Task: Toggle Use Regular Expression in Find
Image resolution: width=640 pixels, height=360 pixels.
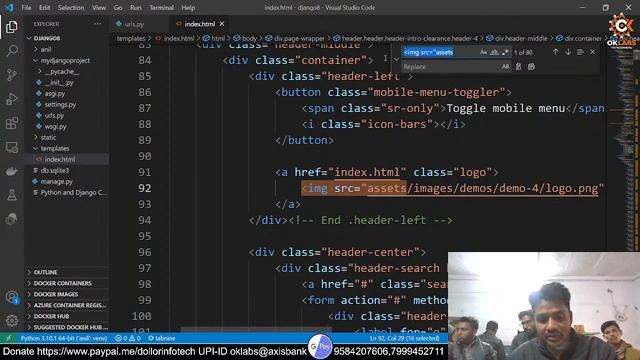Action: click(505, 52)
